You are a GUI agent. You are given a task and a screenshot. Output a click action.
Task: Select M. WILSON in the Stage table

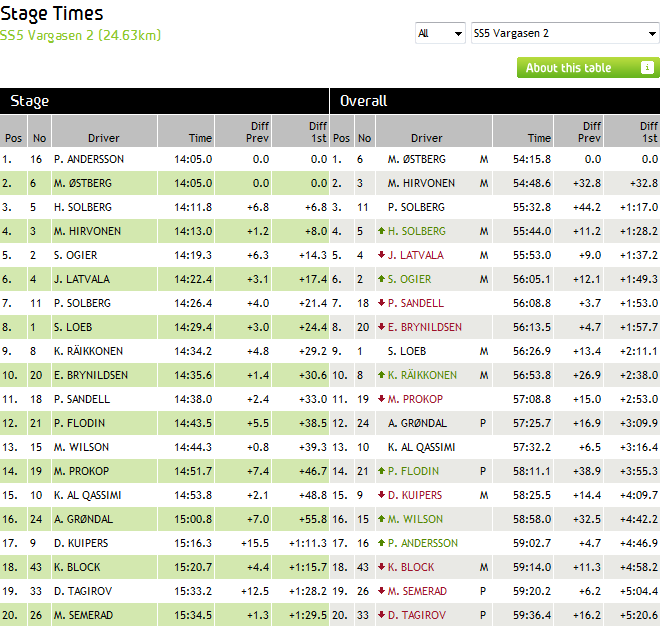click(81, 448)
